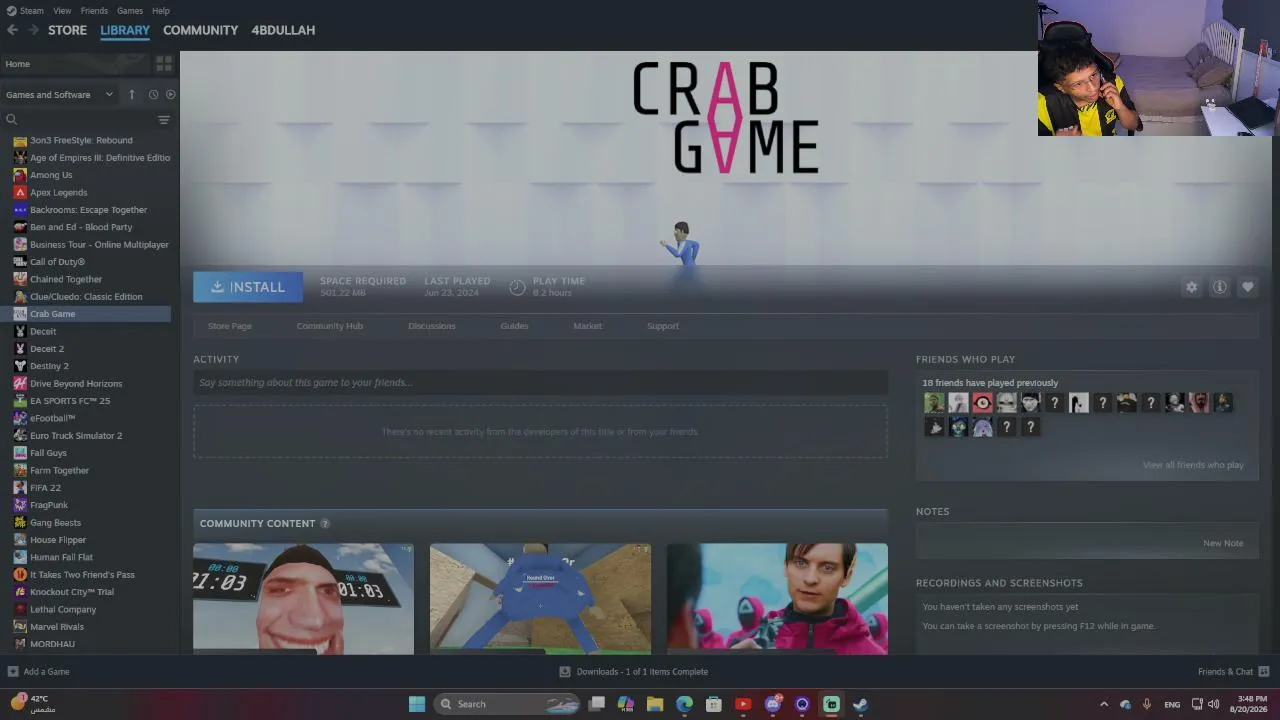This screenshot has width=1280, height=720.
Task: Click the red eye friend avatar
Action: 982,403
